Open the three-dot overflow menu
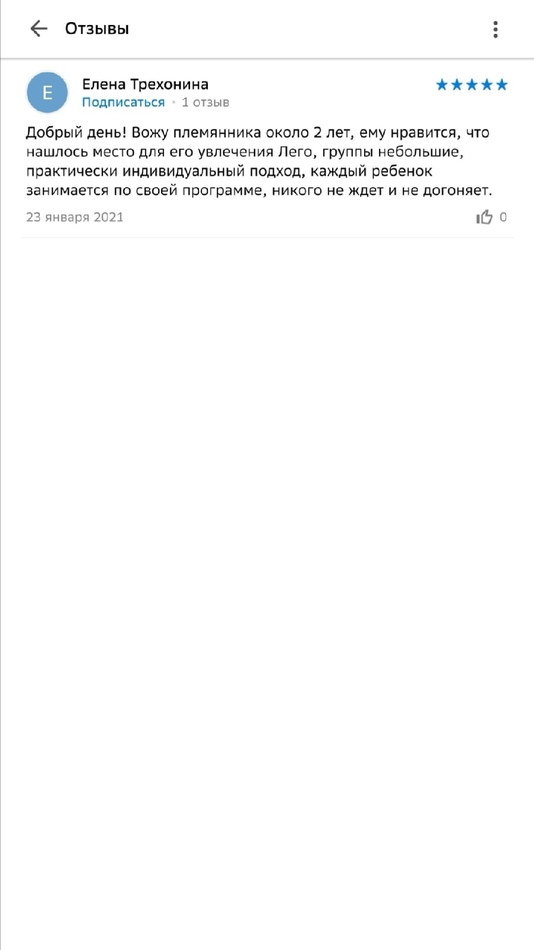534x950 pixels. 495,29
